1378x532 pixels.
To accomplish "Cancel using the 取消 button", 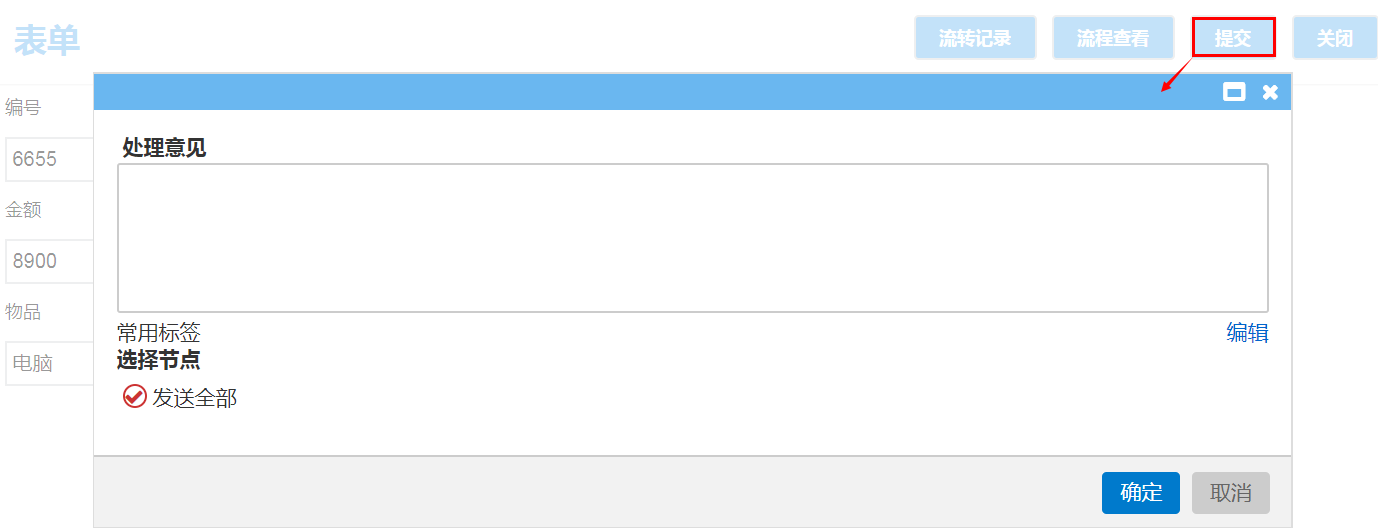I will (x=1231, y=493).
